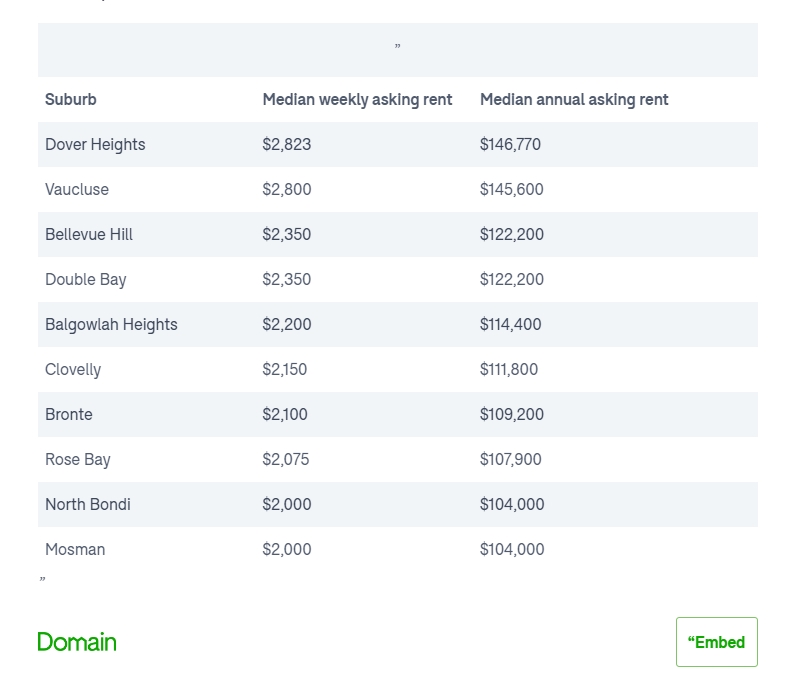Click the Balgowlah Heights suburb cell
Image resolution: width=795 pixels, height=682 pixels.
[111, 325]
